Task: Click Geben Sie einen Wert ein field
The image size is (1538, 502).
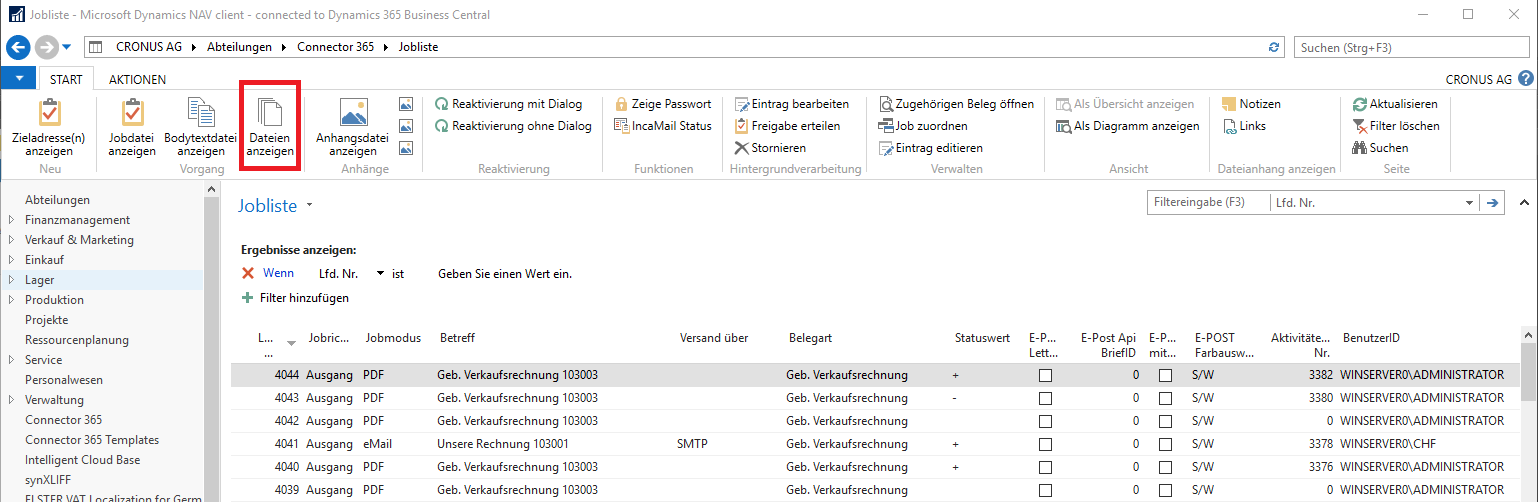Action: pos(504,273)
